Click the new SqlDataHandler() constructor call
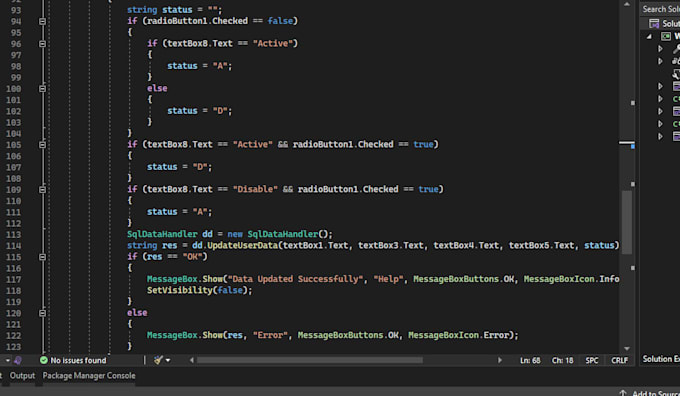This screenshot has width=680, height=396. [x=280, y=234]
